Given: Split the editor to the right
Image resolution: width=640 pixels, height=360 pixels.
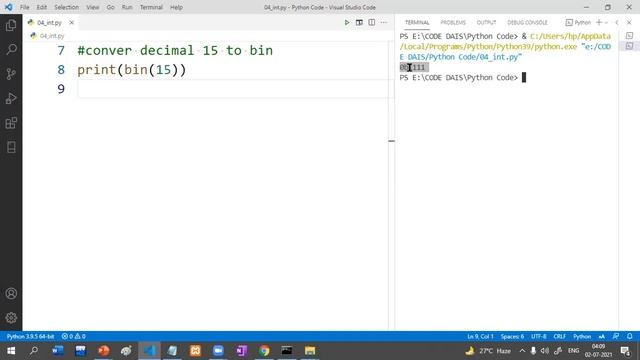Looking at the screenshot, I should click(371, 22).
